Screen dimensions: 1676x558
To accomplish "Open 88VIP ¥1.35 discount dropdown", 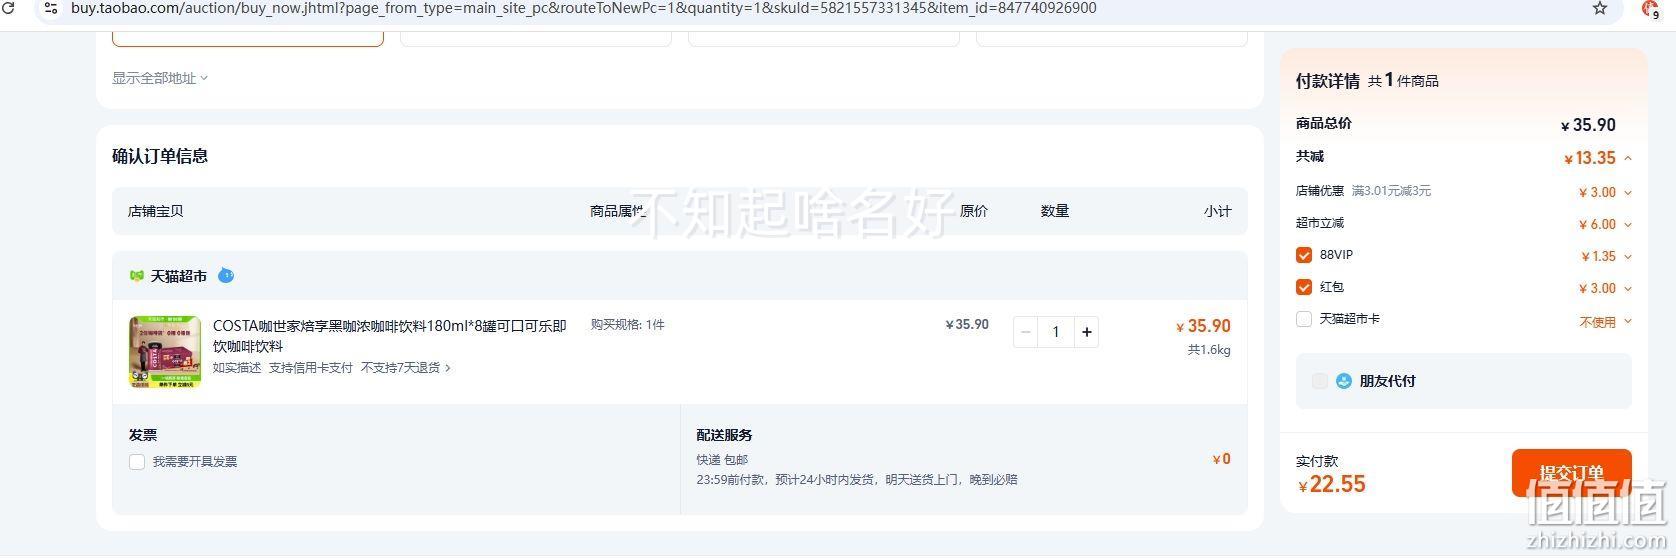I will click(1628, 257).
